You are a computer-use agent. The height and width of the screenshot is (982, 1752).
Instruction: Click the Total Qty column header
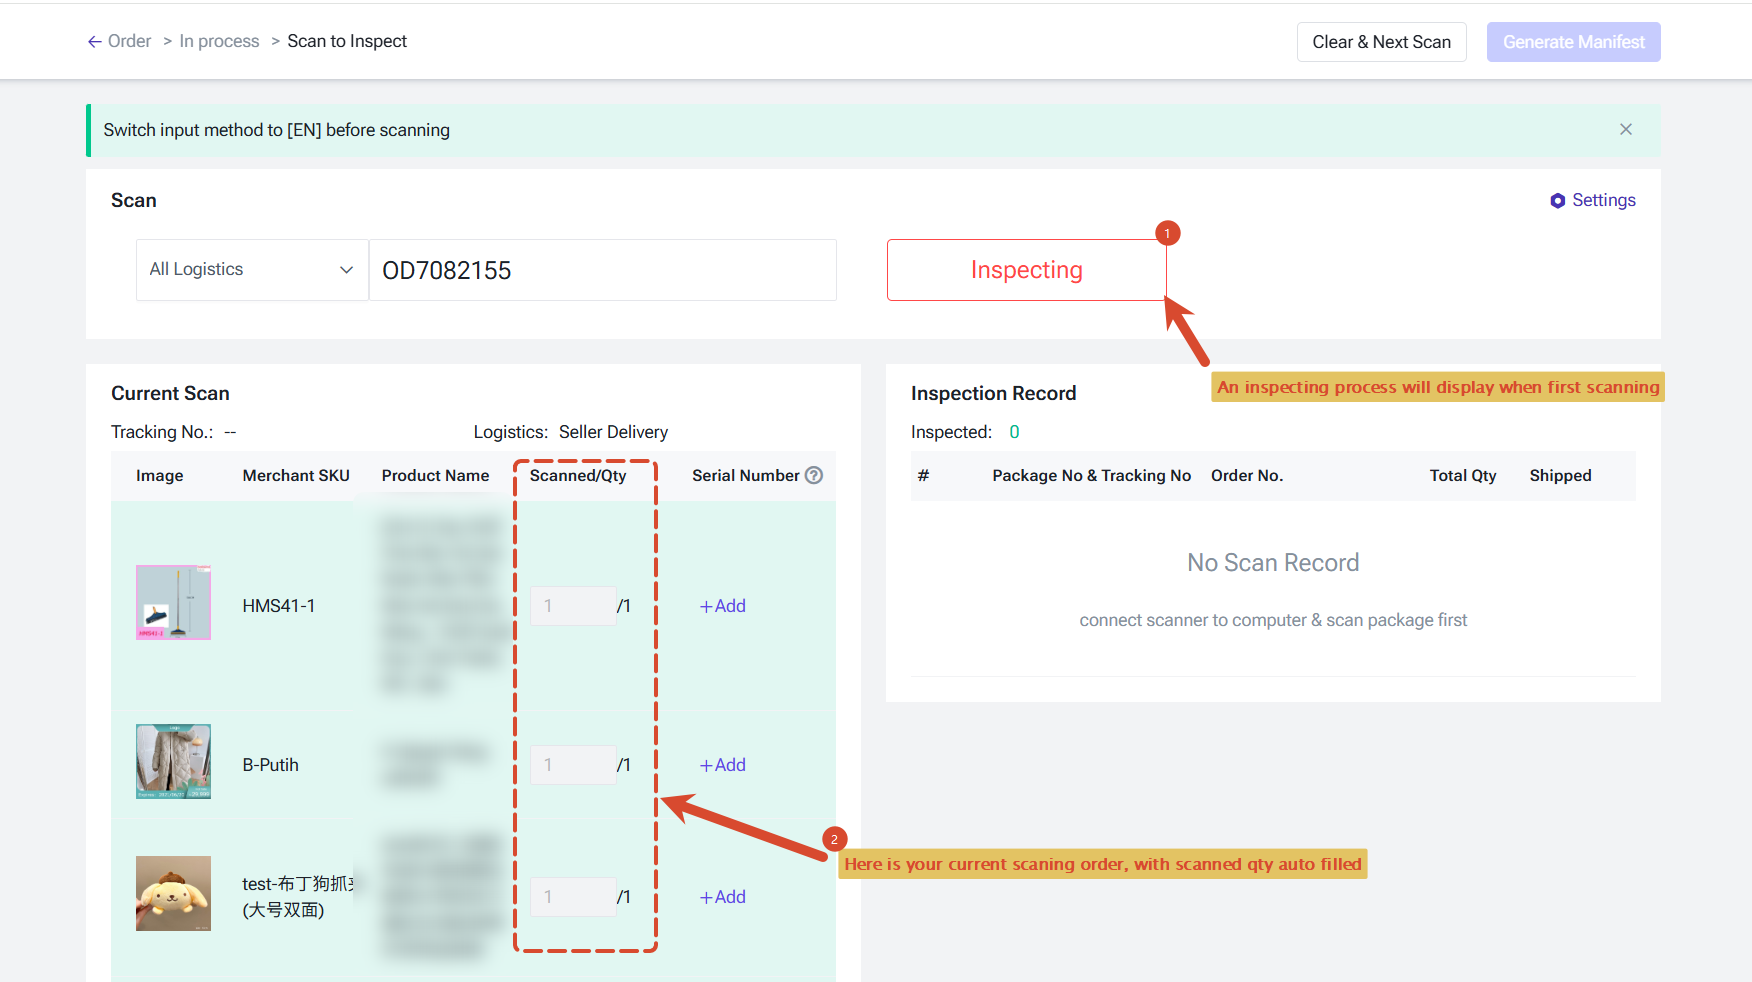pyautogui.click(x=1463, y=476)
